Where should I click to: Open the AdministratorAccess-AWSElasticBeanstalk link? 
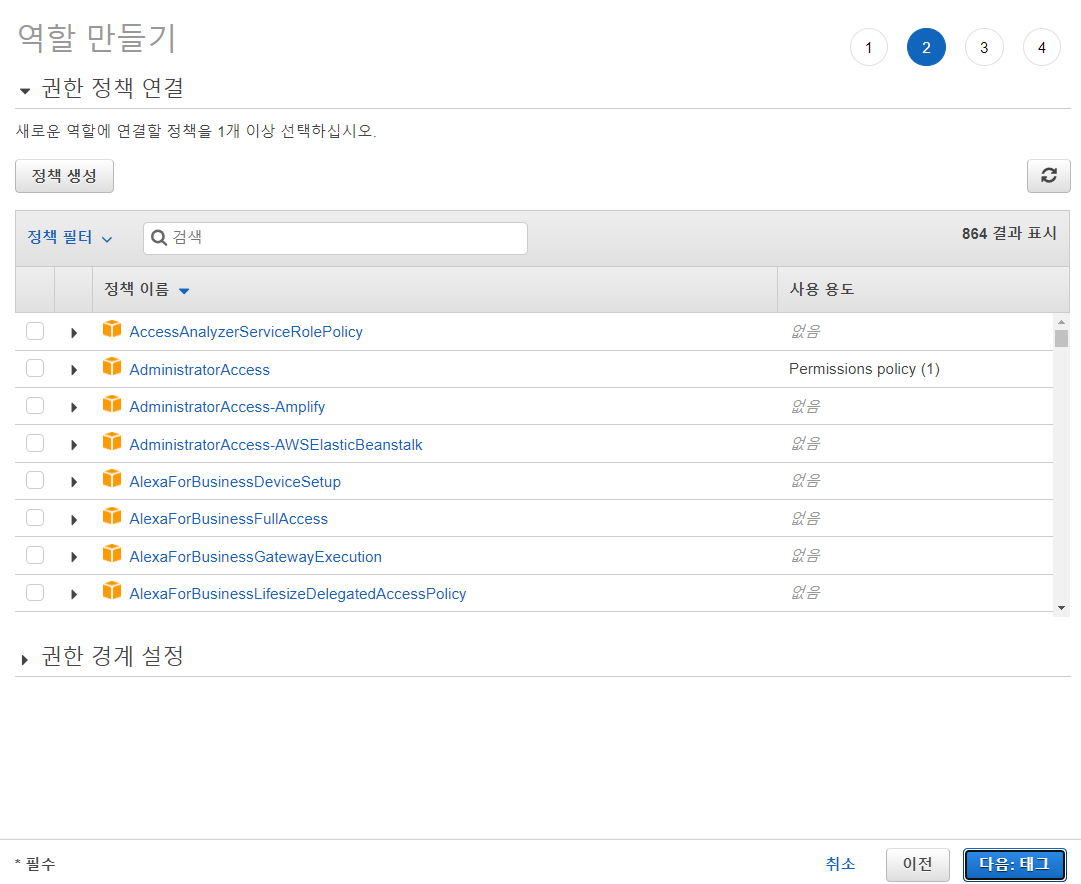pyautogui.click(x=276, y=445)
